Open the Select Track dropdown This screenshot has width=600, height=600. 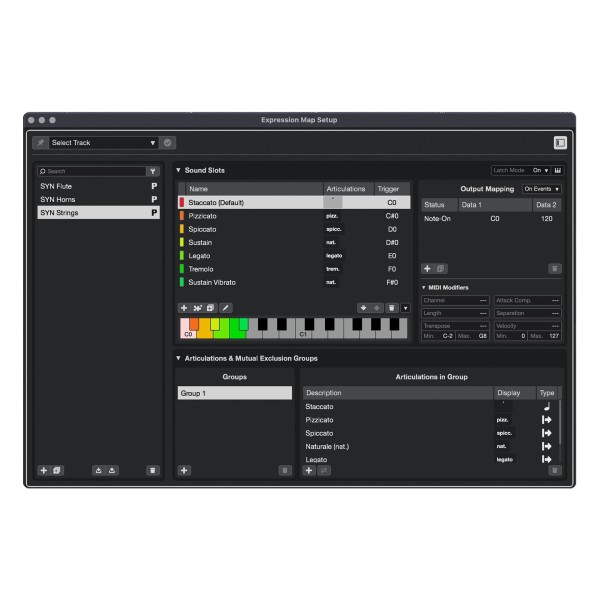(x=104, y=143)
